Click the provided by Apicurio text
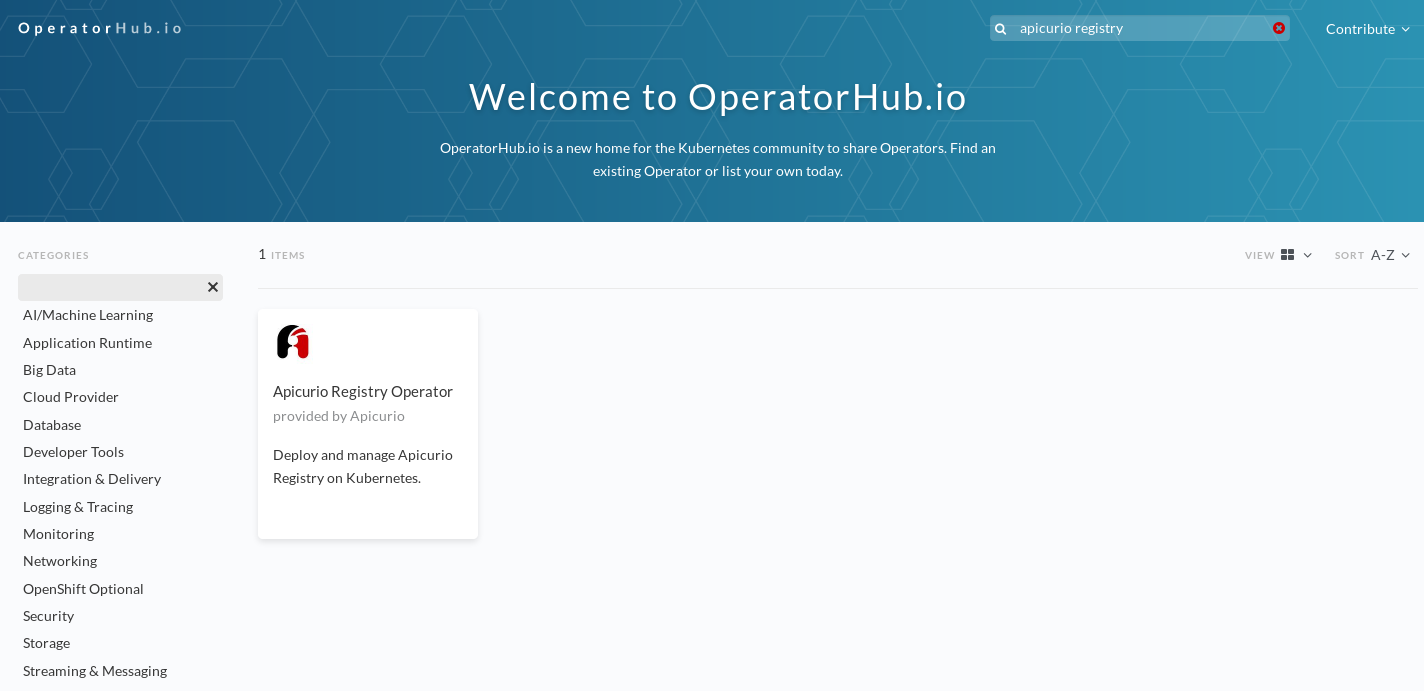 coord(339,416)
